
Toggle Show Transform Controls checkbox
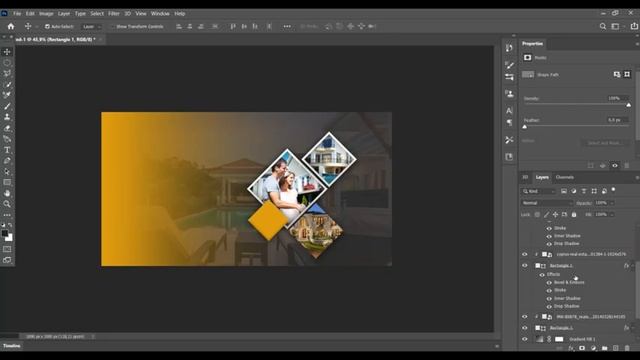point(113,27)
